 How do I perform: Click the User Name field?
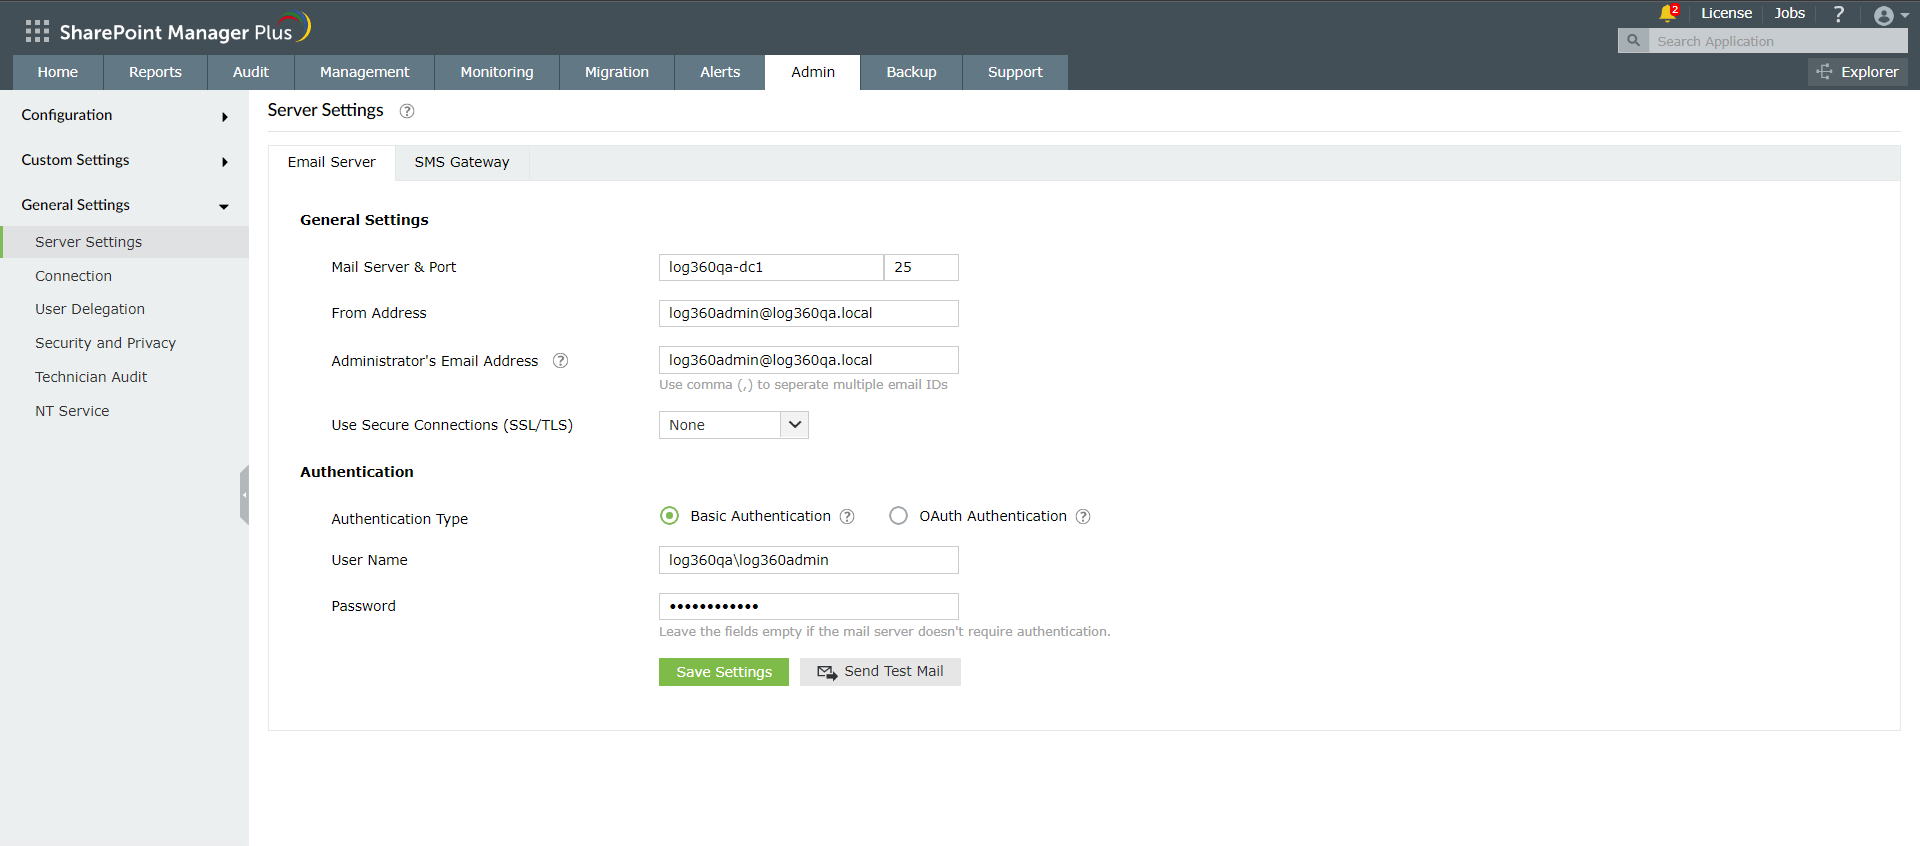pos(808,560)
